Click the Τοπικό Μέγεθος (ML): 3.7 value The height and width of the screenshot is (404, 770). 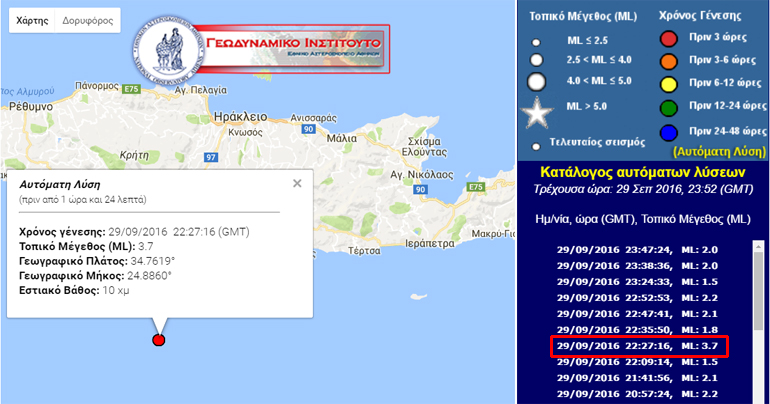point(146,246)
